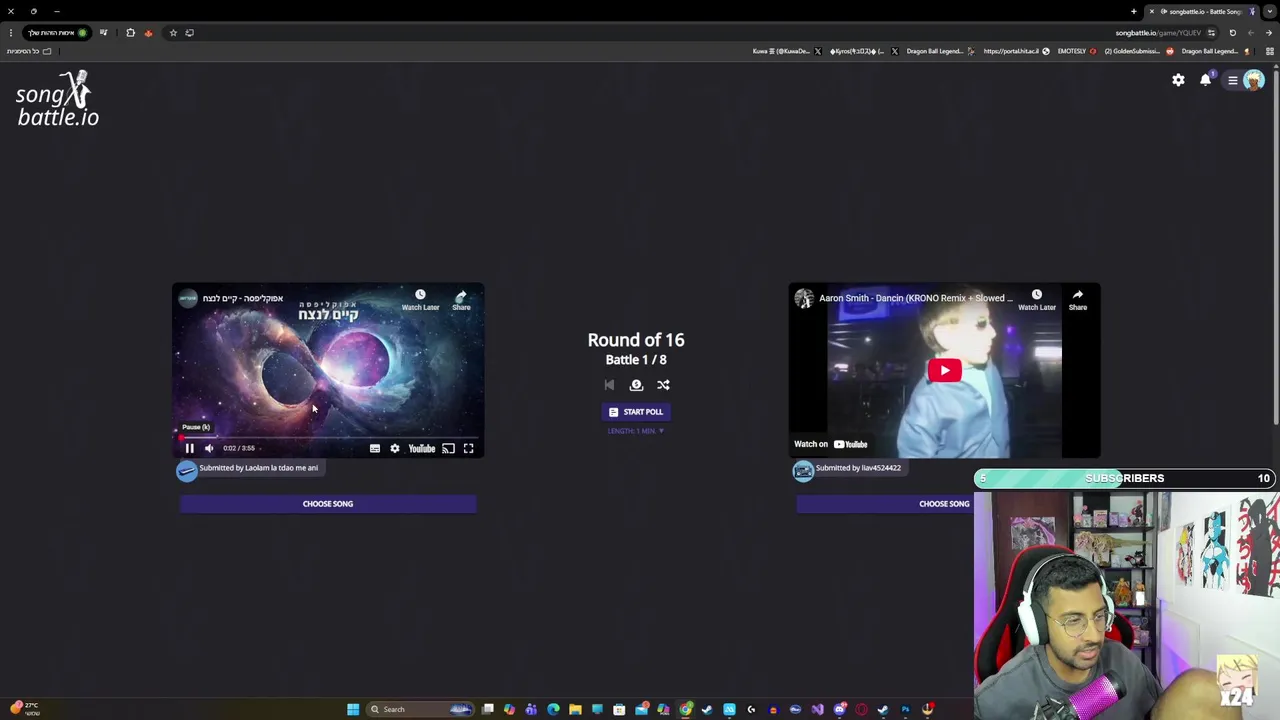Cast the left video to a device
The height and width of the screenshot is (720, 1280).
[448, 448]
